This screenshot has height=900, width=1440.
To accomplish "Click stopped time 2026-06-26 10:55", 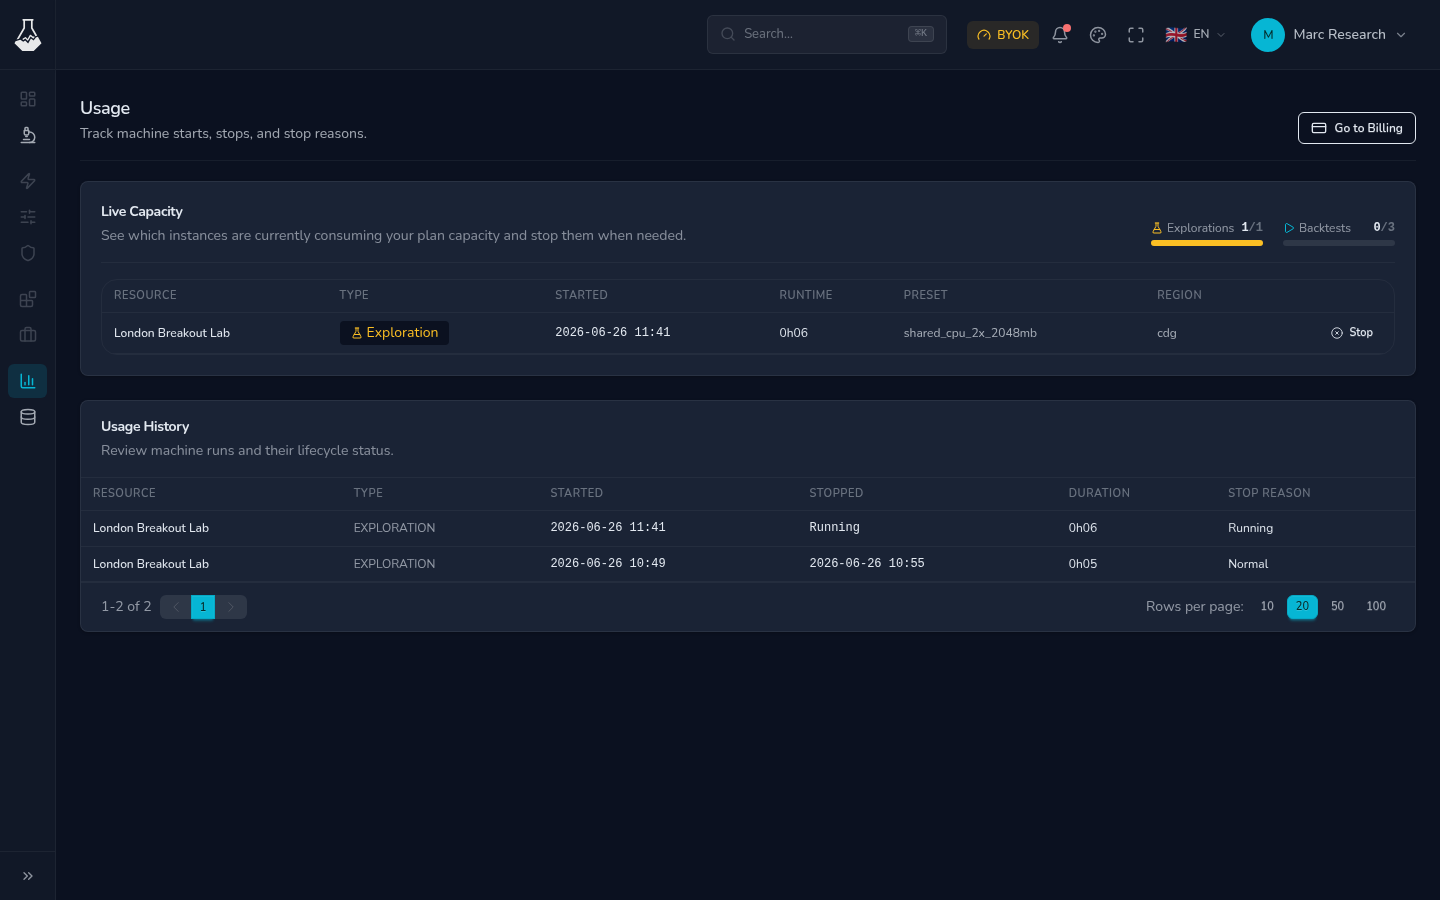I will pyautogui.click(x=866, y=564).
